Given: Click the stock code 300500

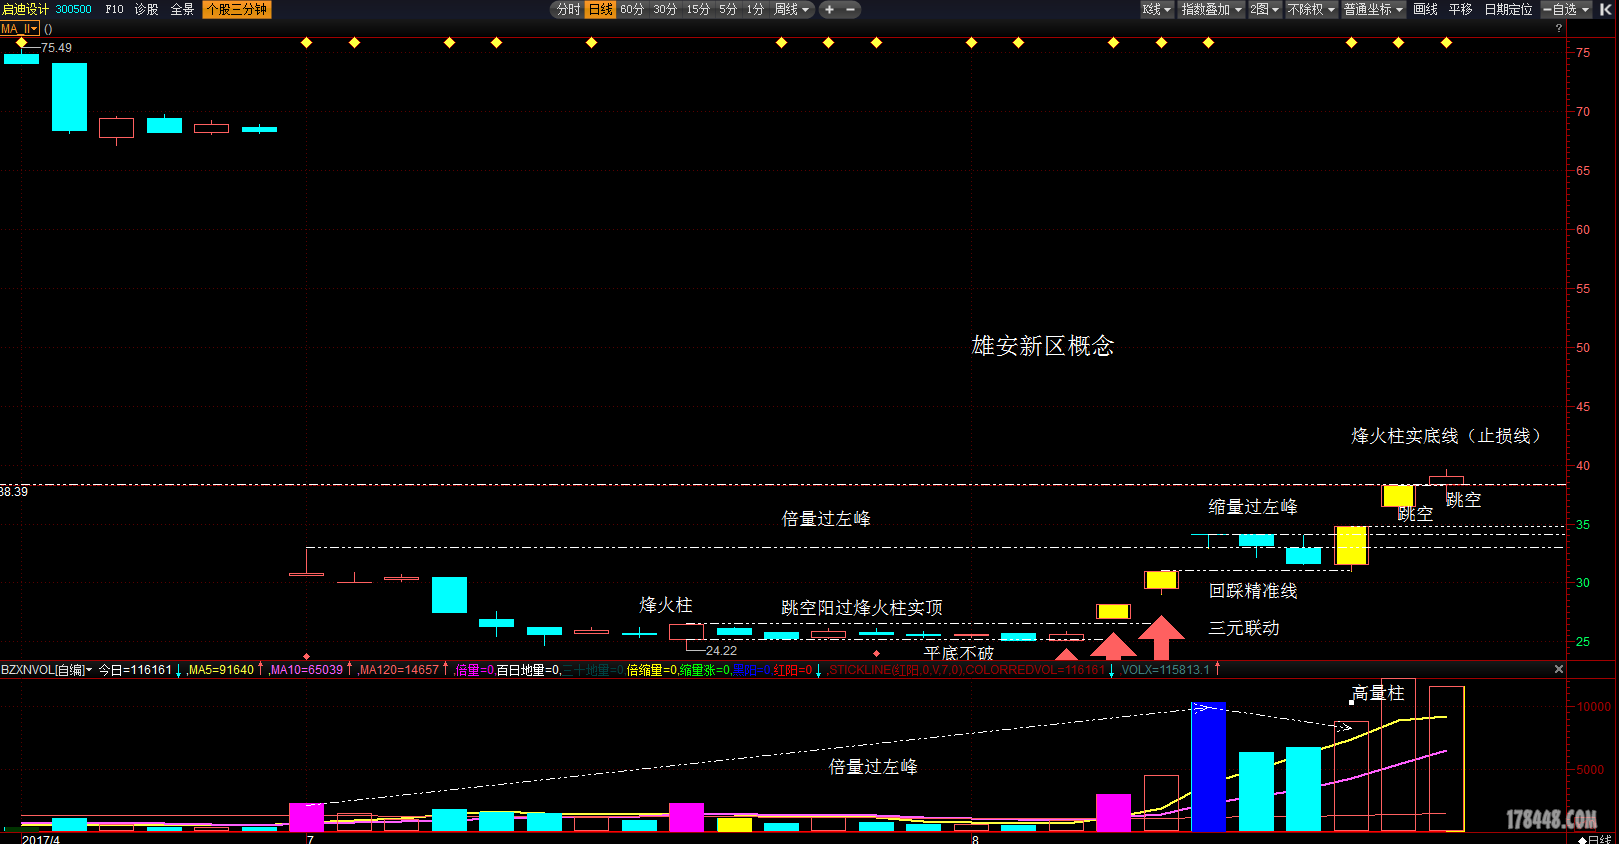Looking at the screenshot, I should 74,9.
